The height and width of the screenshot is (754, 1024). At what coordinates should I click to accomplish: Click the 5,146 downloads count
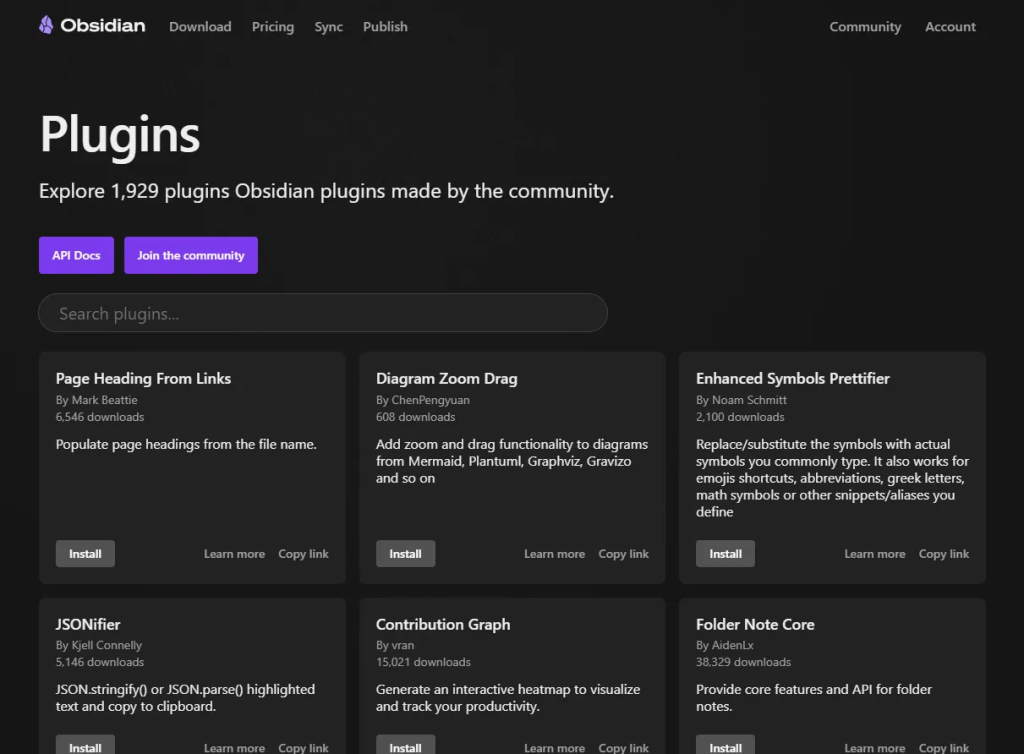100,662
